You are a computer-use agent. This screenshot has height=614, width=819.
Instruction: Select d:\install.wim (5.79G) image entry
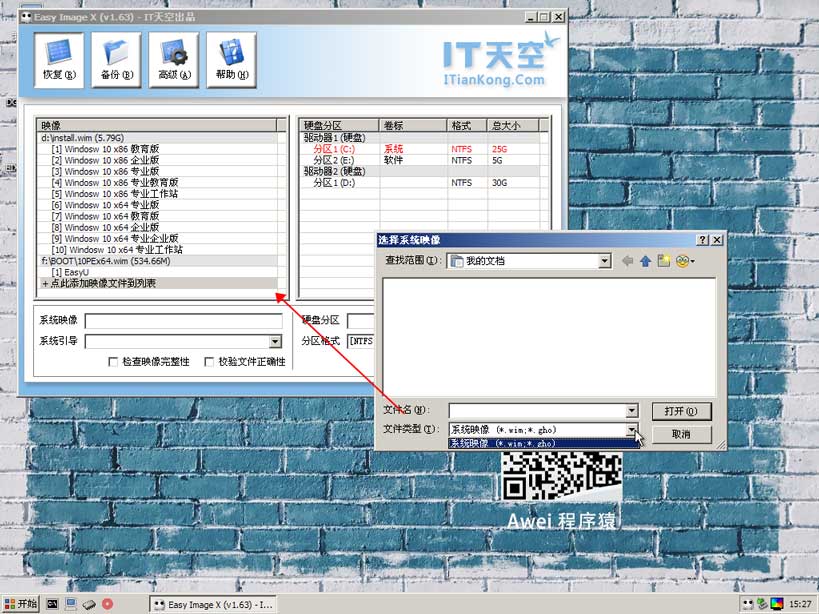click(x=157, y=138)
